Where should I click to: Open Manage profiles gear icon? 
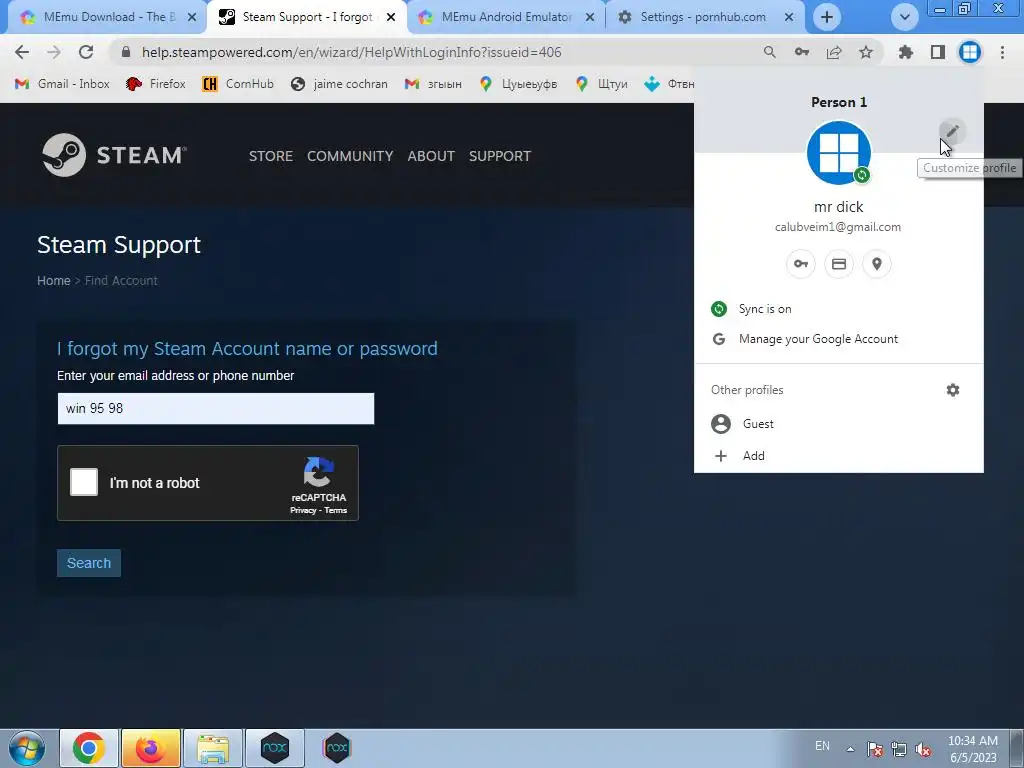click(953, 390)
